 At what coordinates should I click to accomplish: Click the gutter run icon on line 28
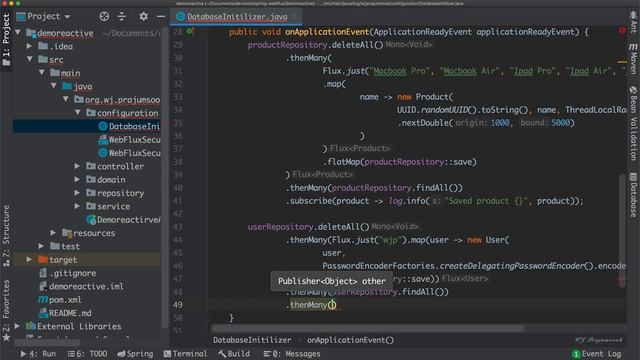190,31
